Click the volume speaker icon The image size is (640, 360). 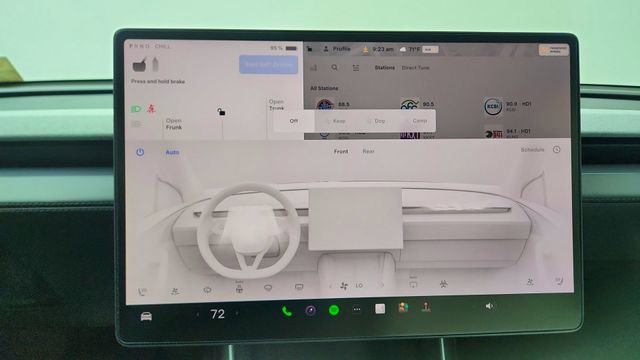click(489, 306)
